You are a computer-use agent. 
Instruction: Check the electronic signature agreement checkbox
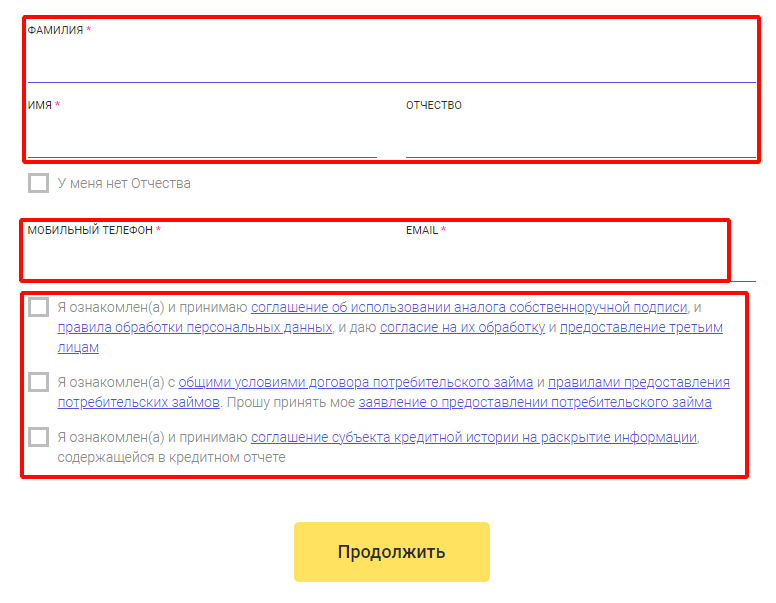coord(39,307)
